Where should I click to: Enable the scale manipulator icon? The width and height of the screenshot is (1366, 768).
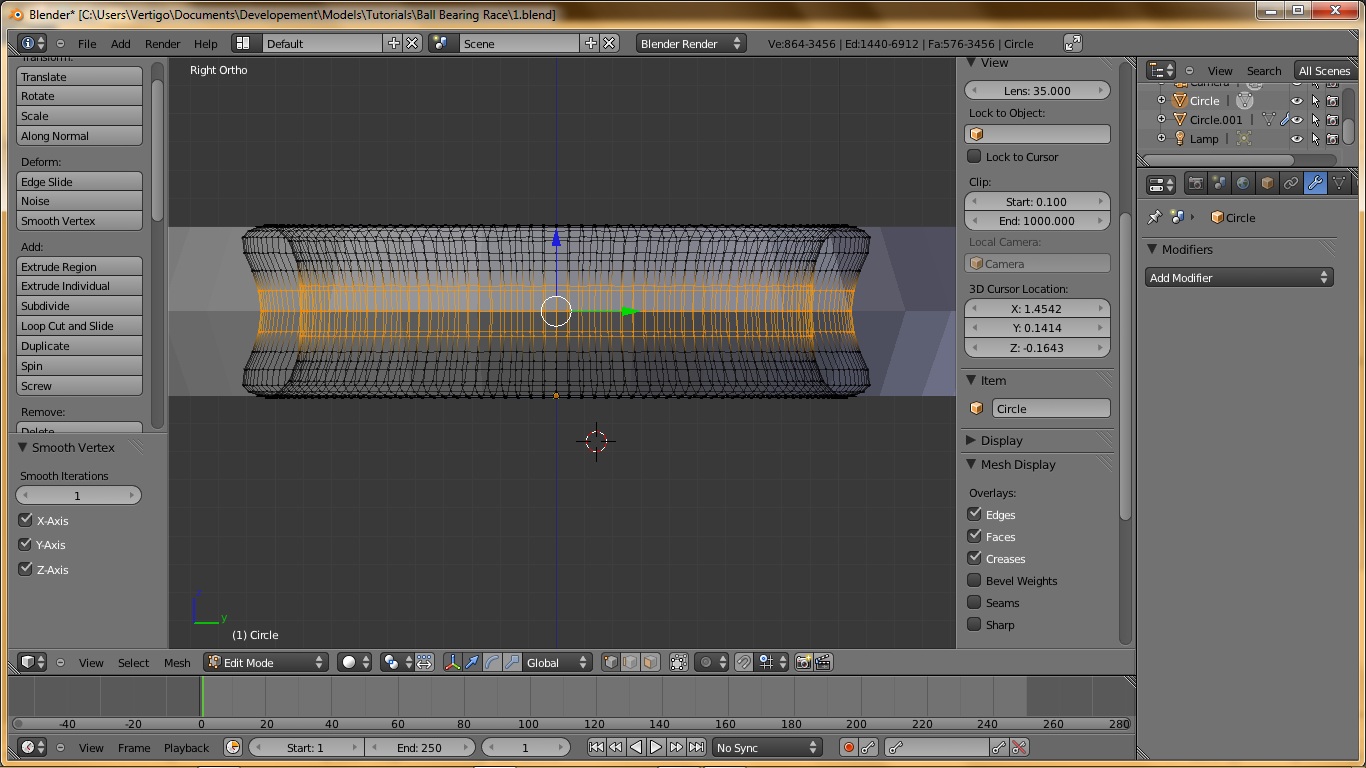point(512,662)
